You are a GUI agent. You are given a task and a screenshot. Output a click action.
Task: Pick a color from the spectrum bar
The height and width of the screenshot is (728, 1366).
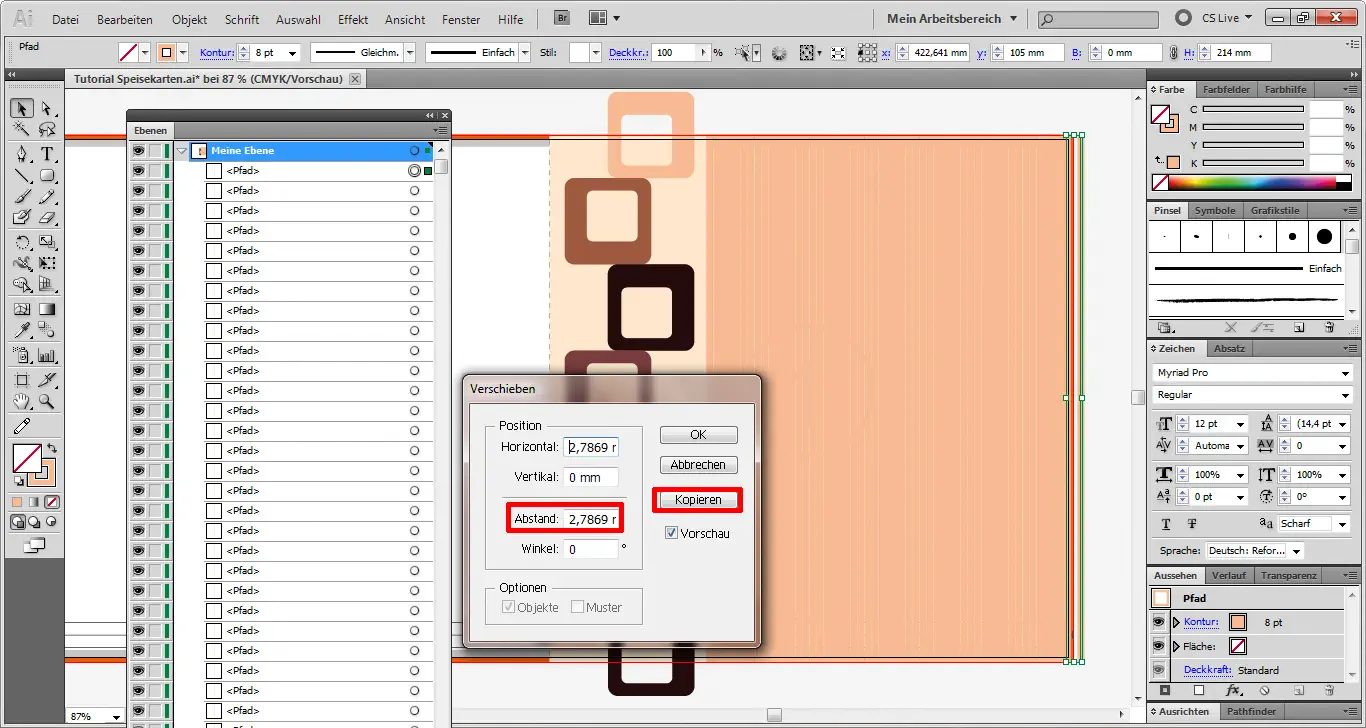point(1250,182)
